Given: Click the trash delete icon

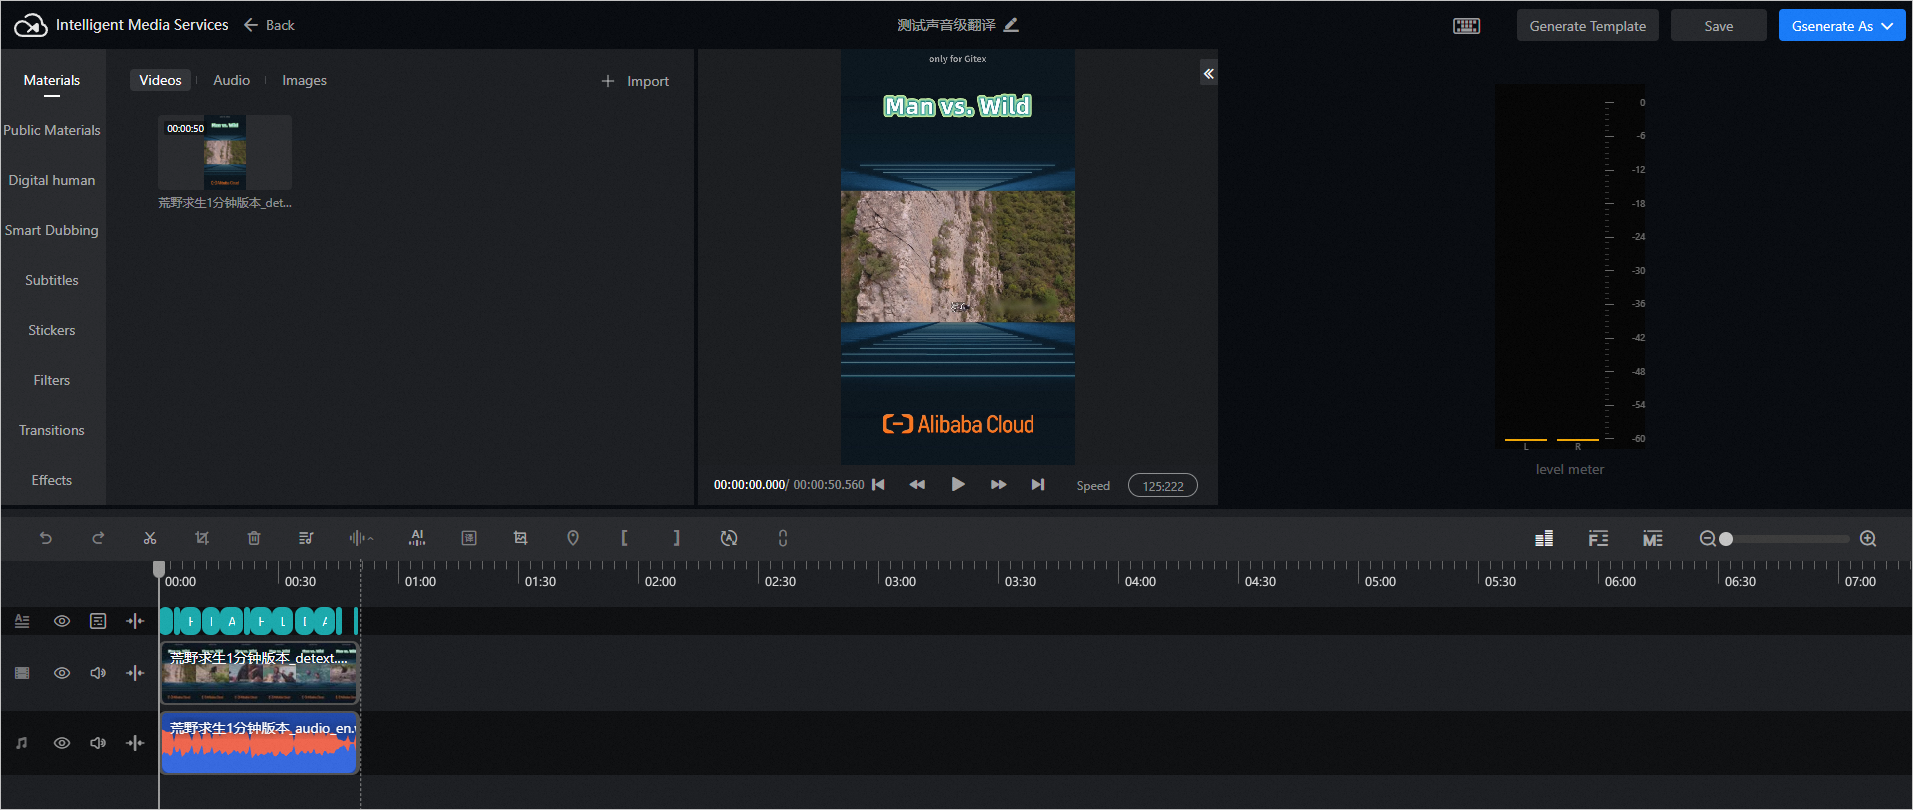Looking at the screenshot, I should (254, 538).
